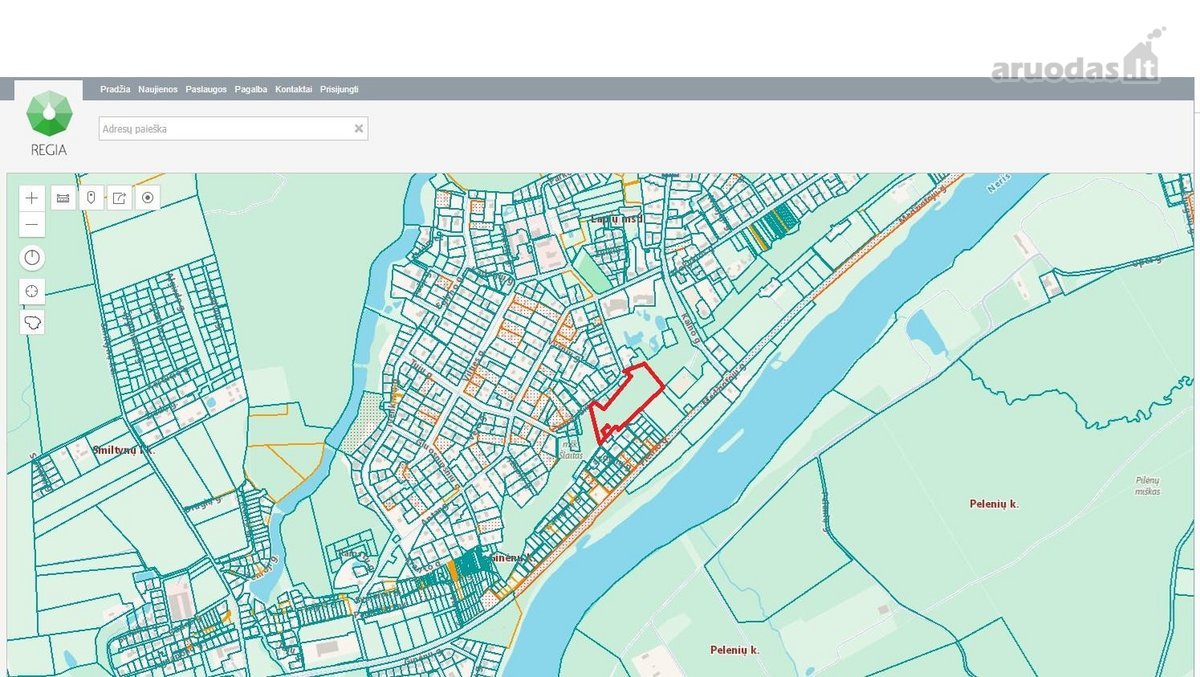The width and height of the screenshot is (1200, 677).
Task: Clear the address search with X
Action: click(358, 128)
